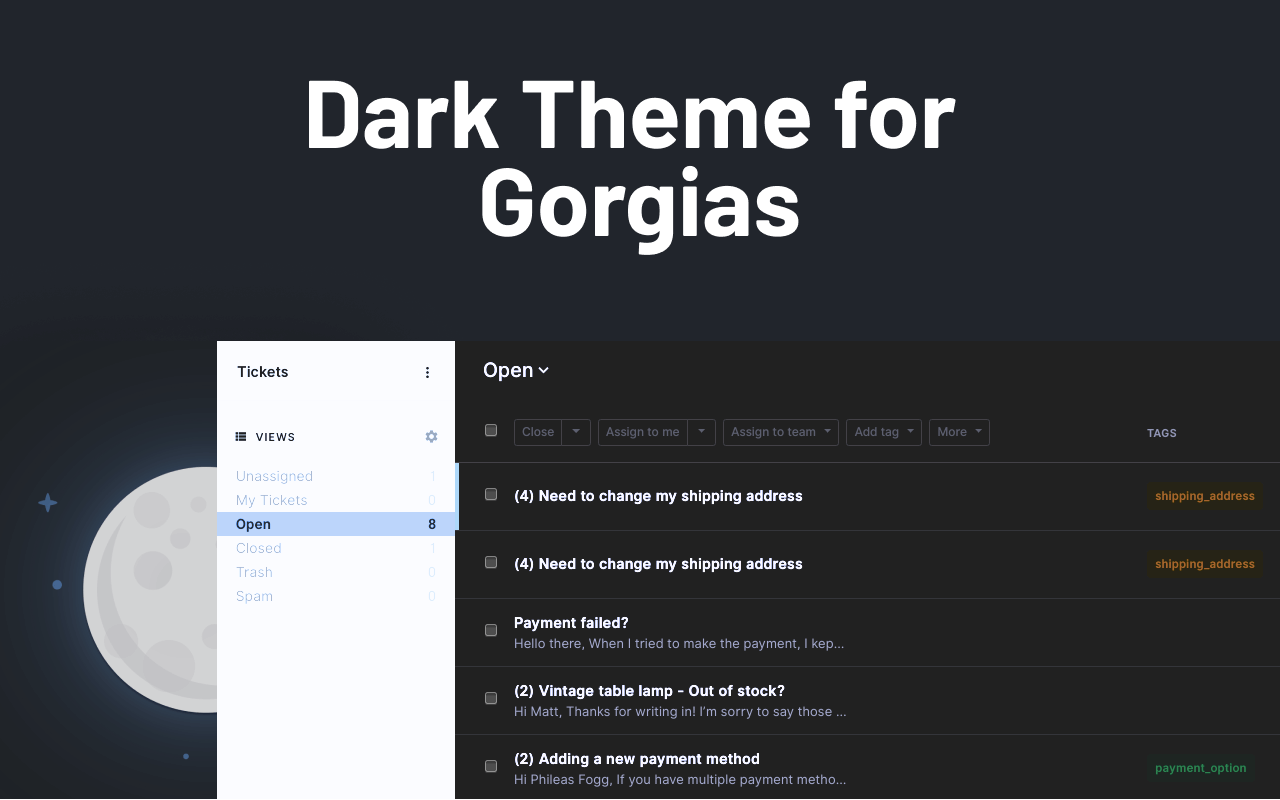View the Spam tickets list
Screen dimensions: 1280x800
(337, 596)
